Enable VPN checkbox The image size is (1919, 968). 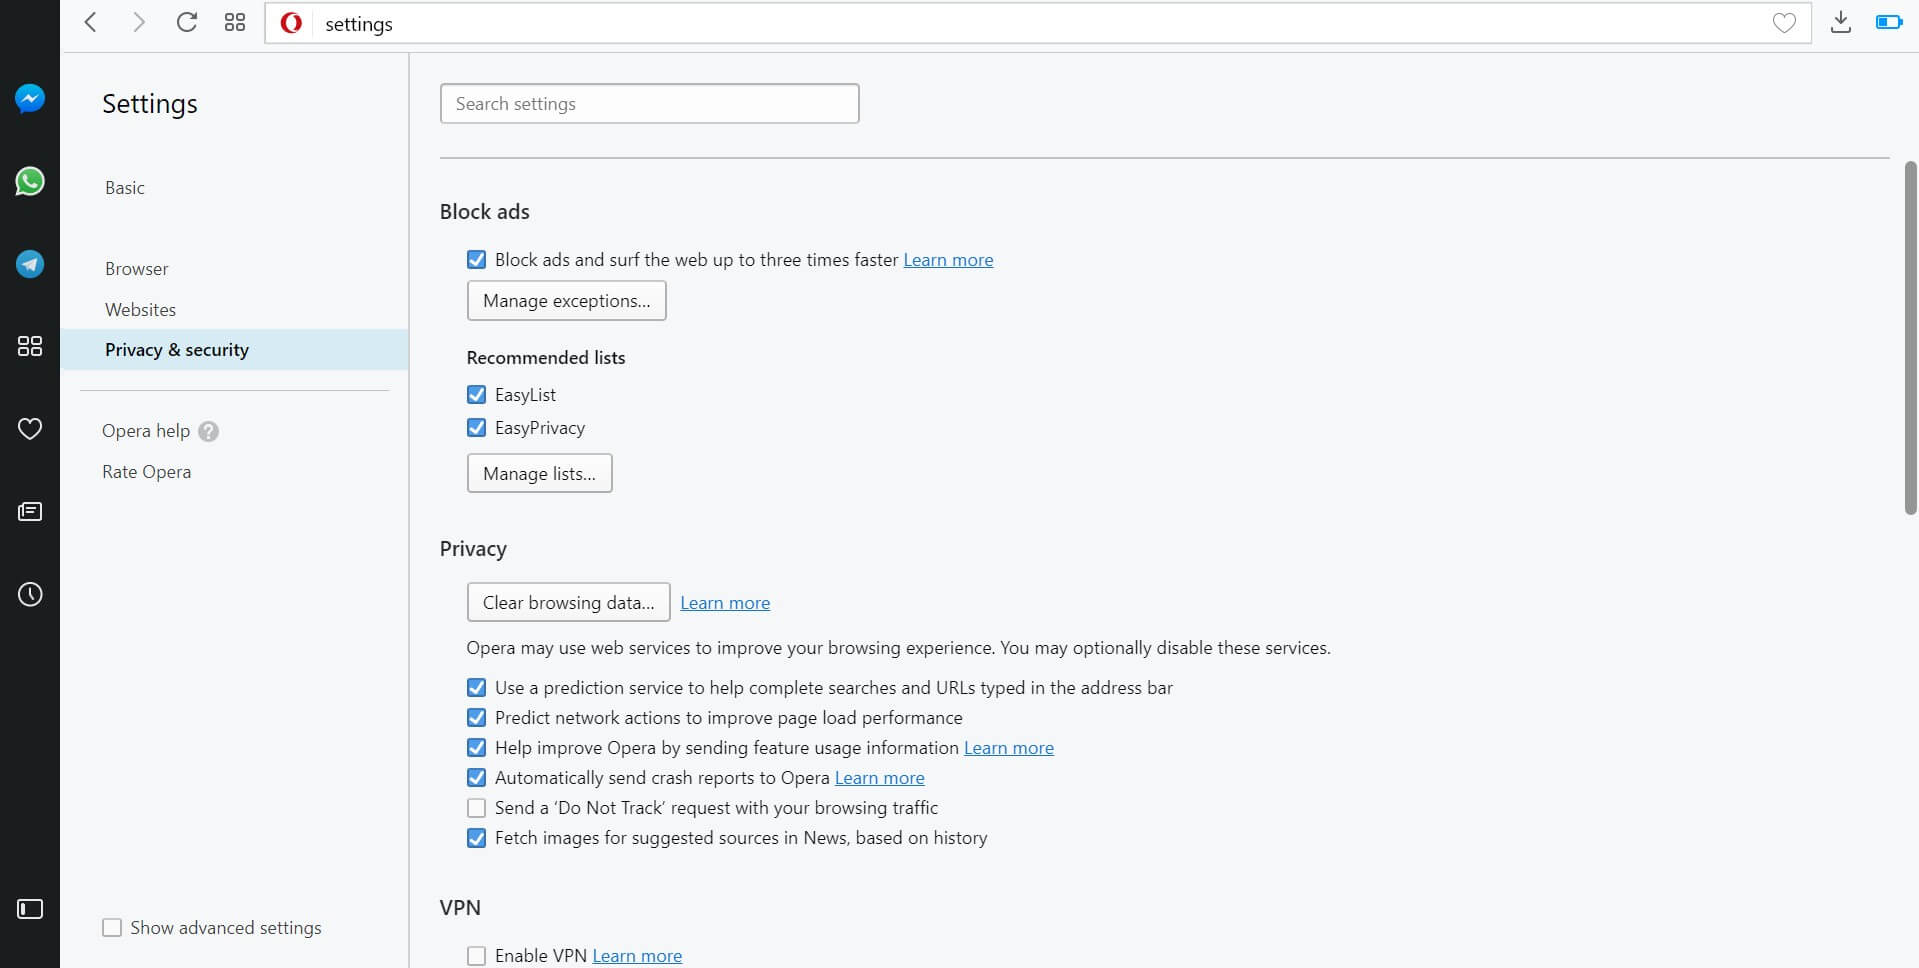click(x=477, y=956)
